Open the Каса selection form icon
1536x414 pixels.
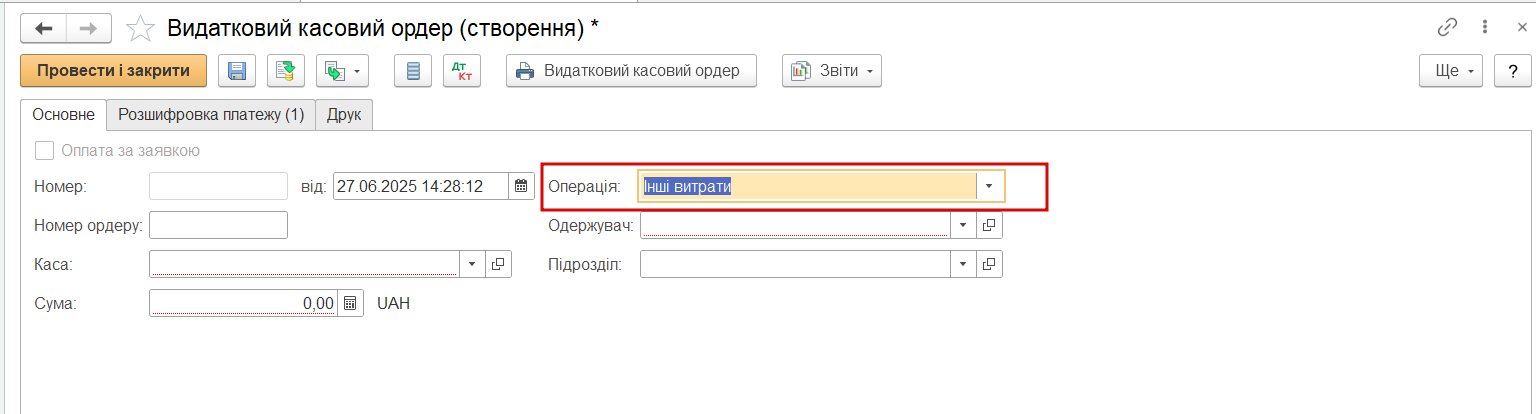coord(499,264)
